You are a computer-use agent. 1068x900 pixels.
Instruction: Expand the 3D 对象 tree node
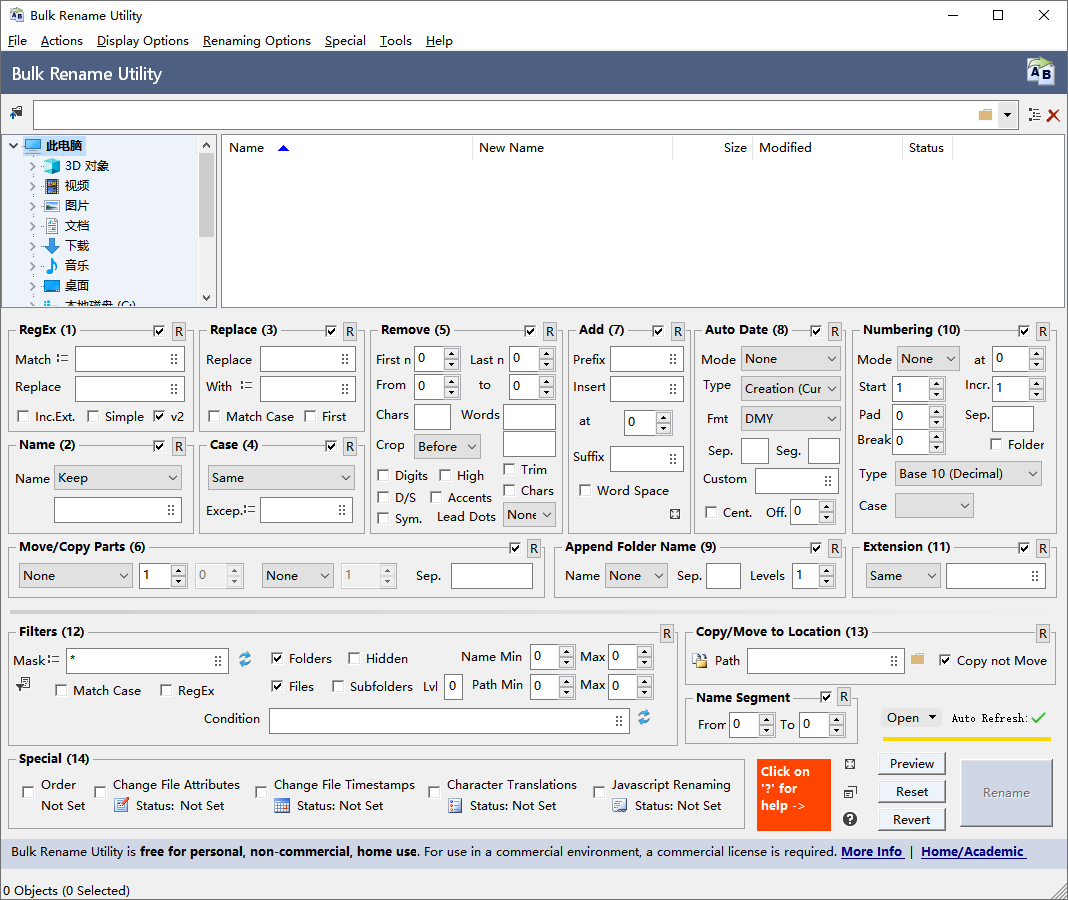click(32, 166)
